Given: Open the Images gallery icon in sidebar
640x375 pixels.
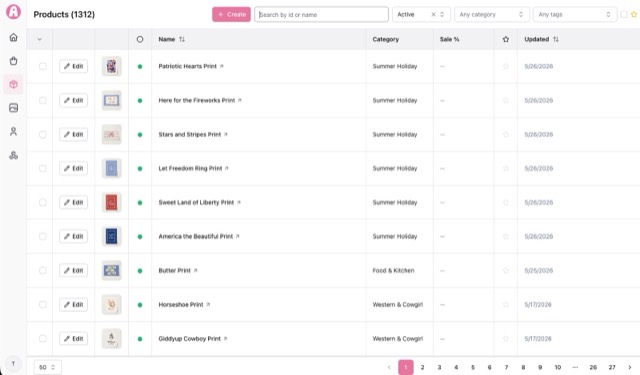Looking at the screenshot, I should coord(13,108).
